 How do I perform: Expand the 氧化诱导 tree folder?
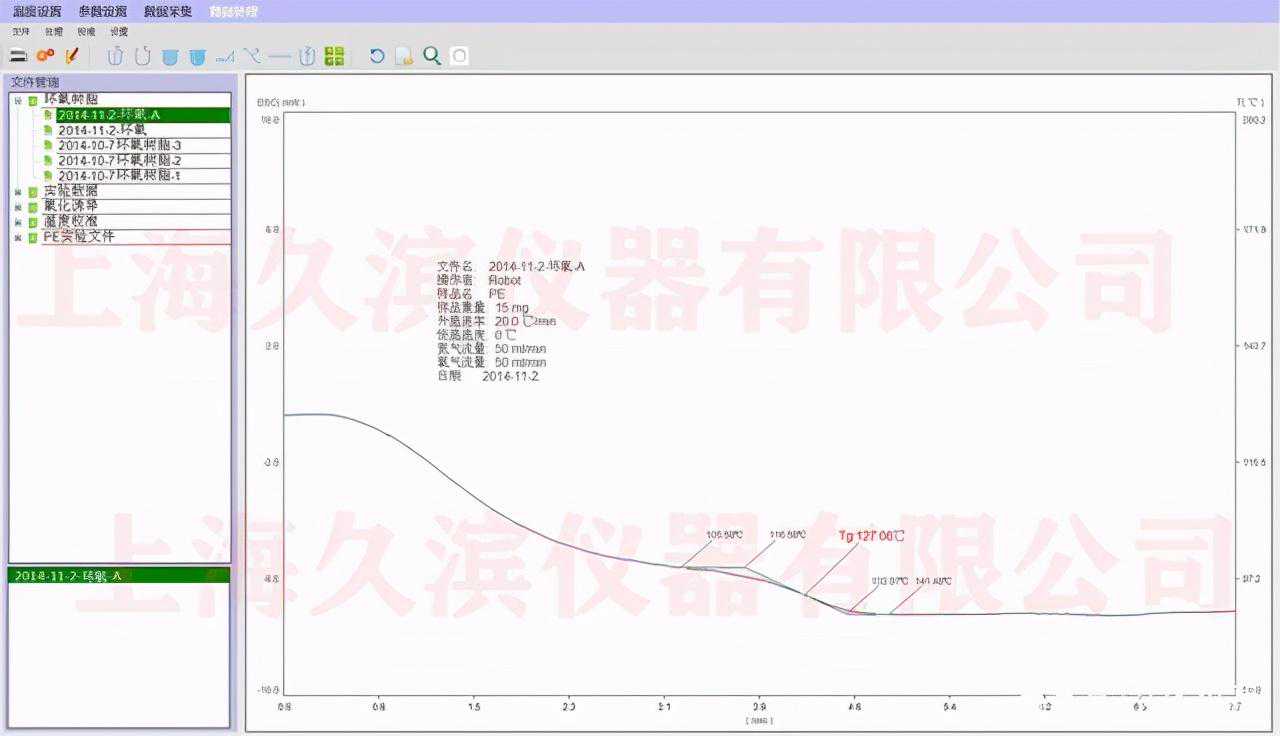(17, 207)
